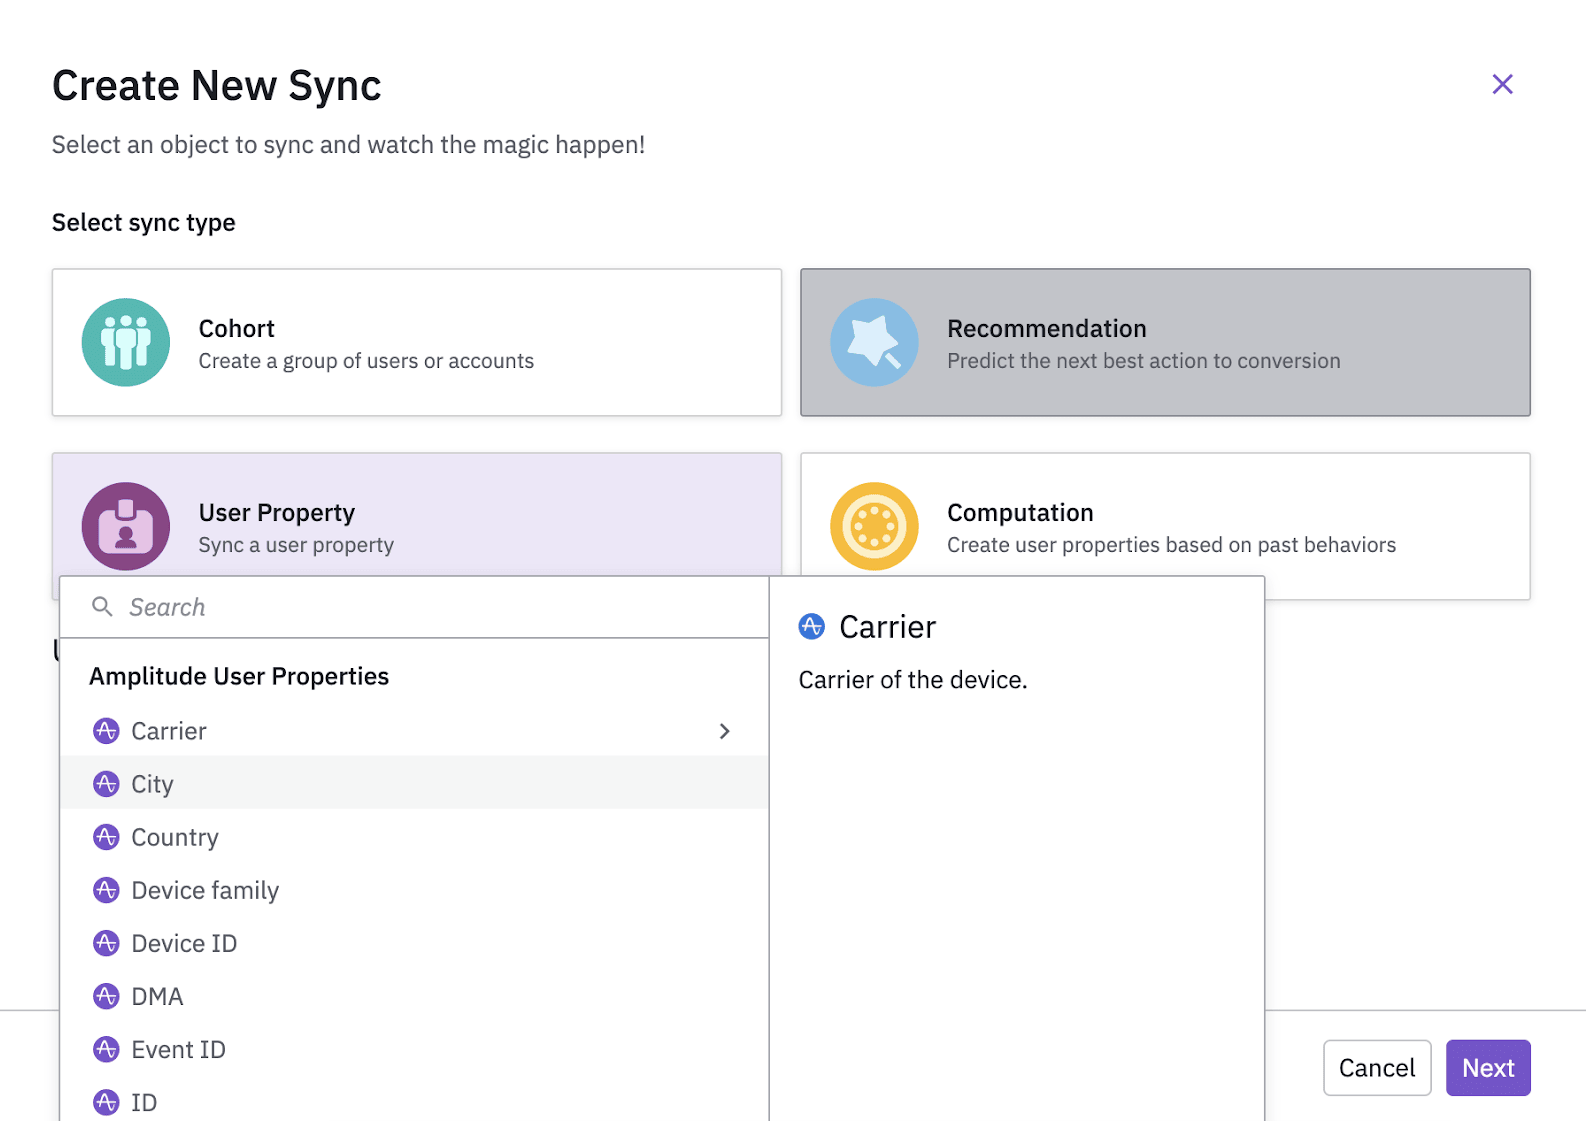This screenshot has height=1121, width=1586.
Task: Click the Amplitude icon beside Device ID
Action: pyautogui.click(x=106, y=943)
